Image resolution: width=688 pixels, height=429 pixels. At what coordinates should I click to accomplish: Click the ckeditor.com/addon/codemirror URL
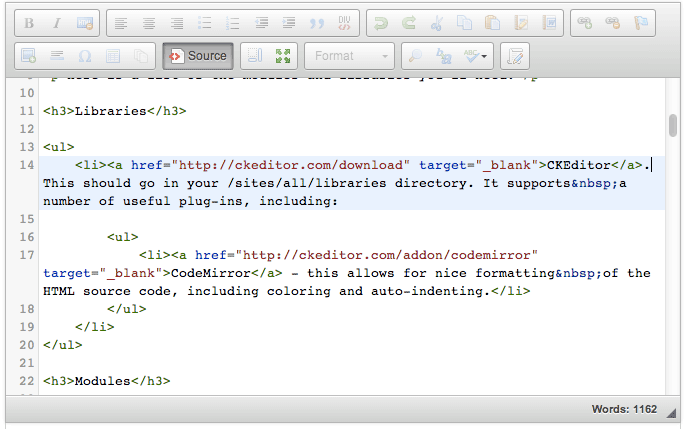[x=387, y=255]
